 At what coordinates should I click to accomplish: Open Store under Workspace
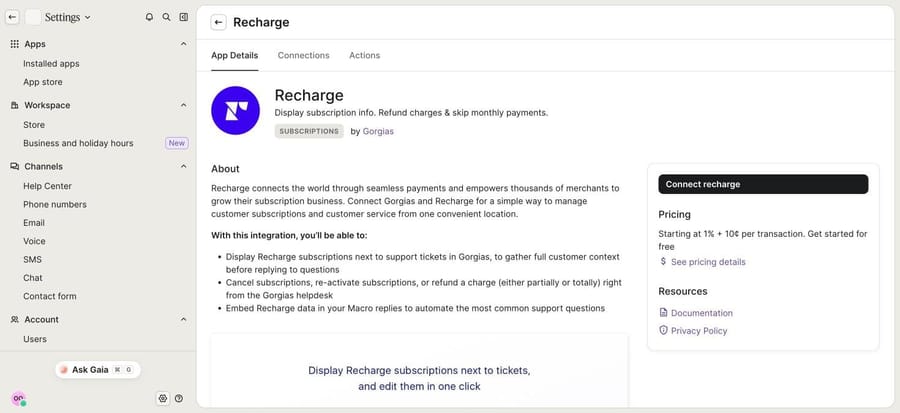click(x=34, y=124)
